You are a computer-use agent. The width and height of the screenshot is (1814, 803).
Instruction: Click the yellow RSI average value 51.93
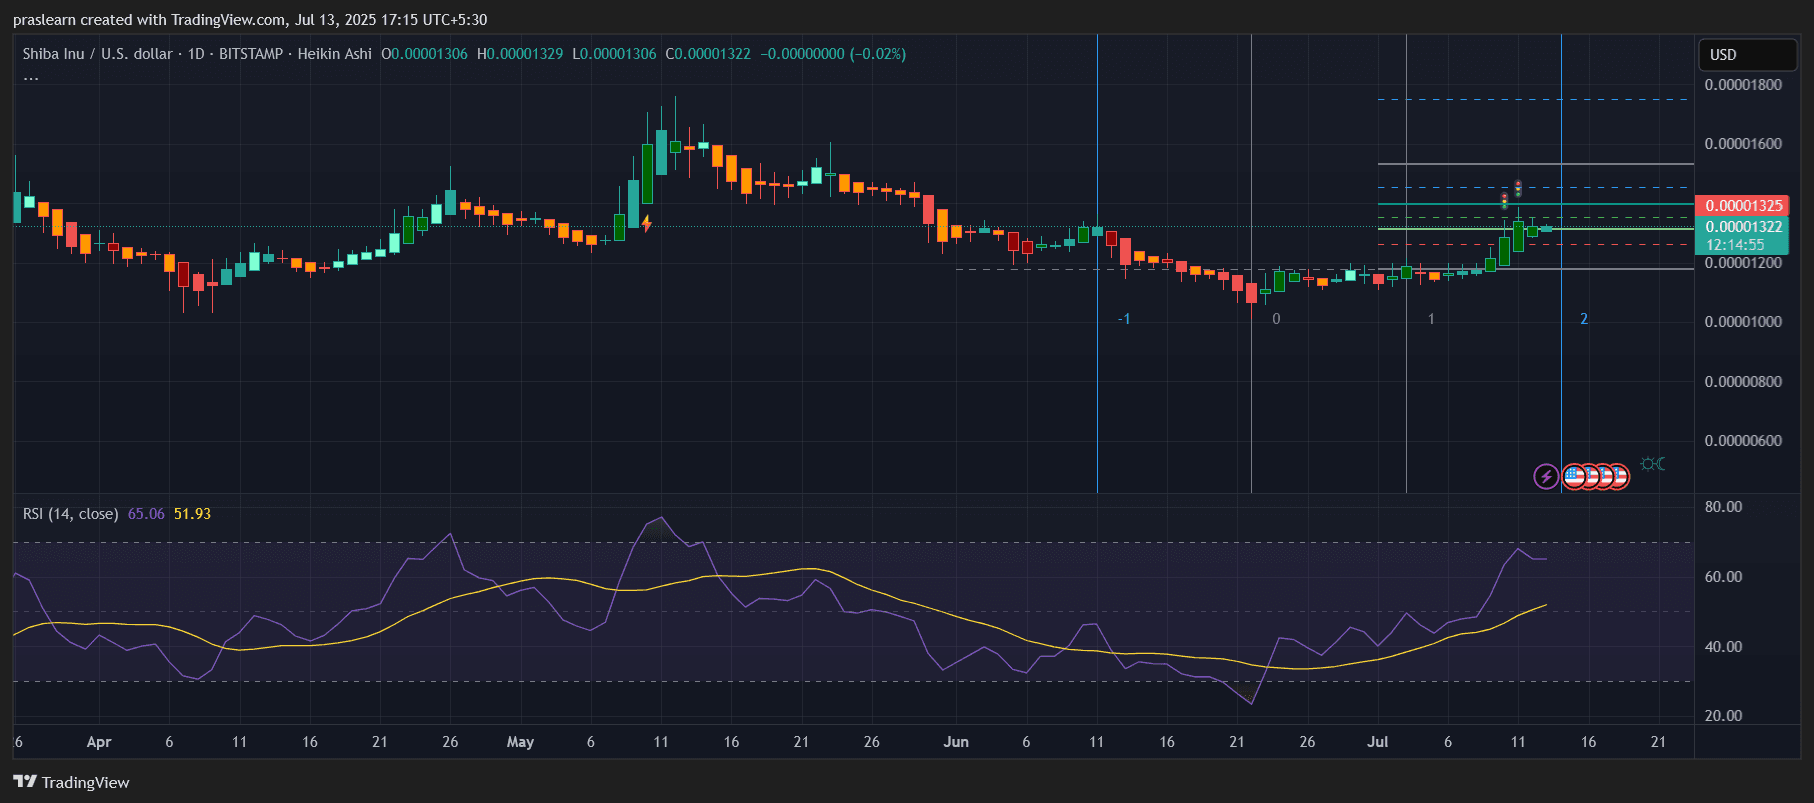coord(192,514)
